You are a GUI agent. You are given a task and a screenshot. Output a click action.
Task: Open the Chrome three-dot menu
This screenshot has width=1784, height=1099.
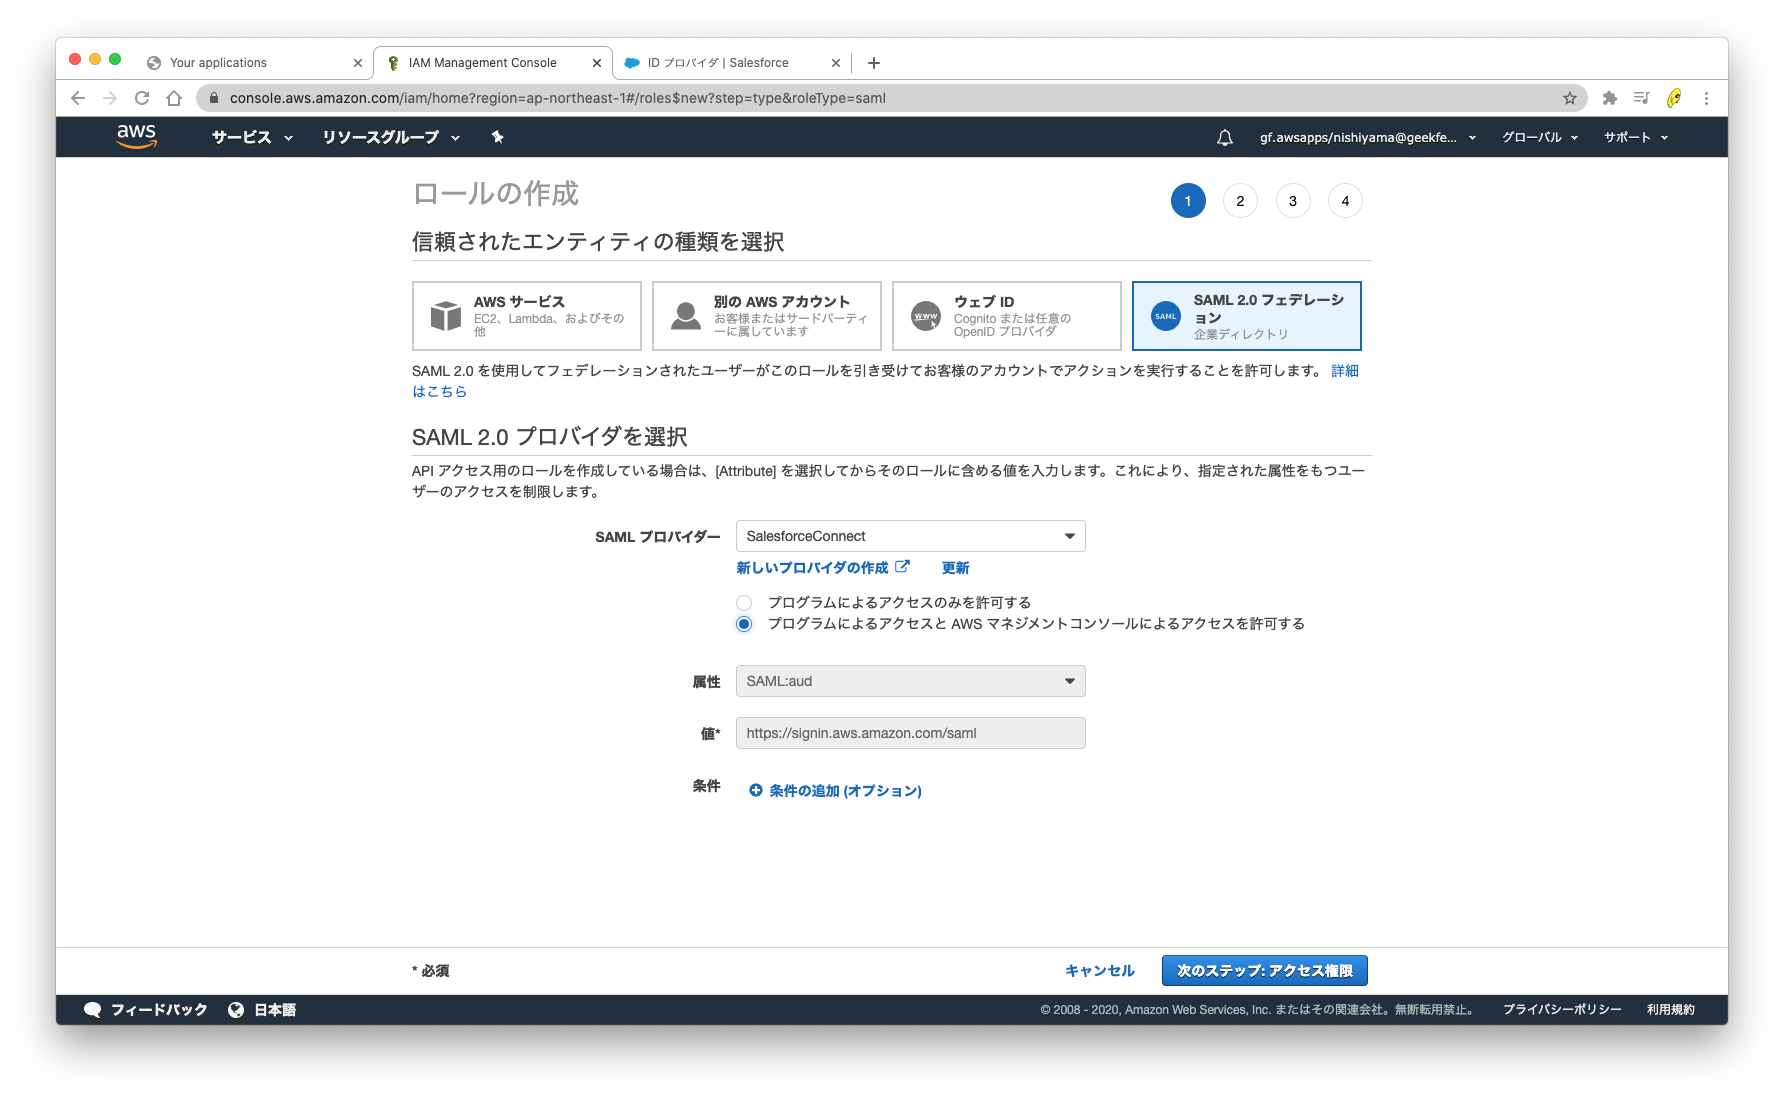pos(1706,98)
